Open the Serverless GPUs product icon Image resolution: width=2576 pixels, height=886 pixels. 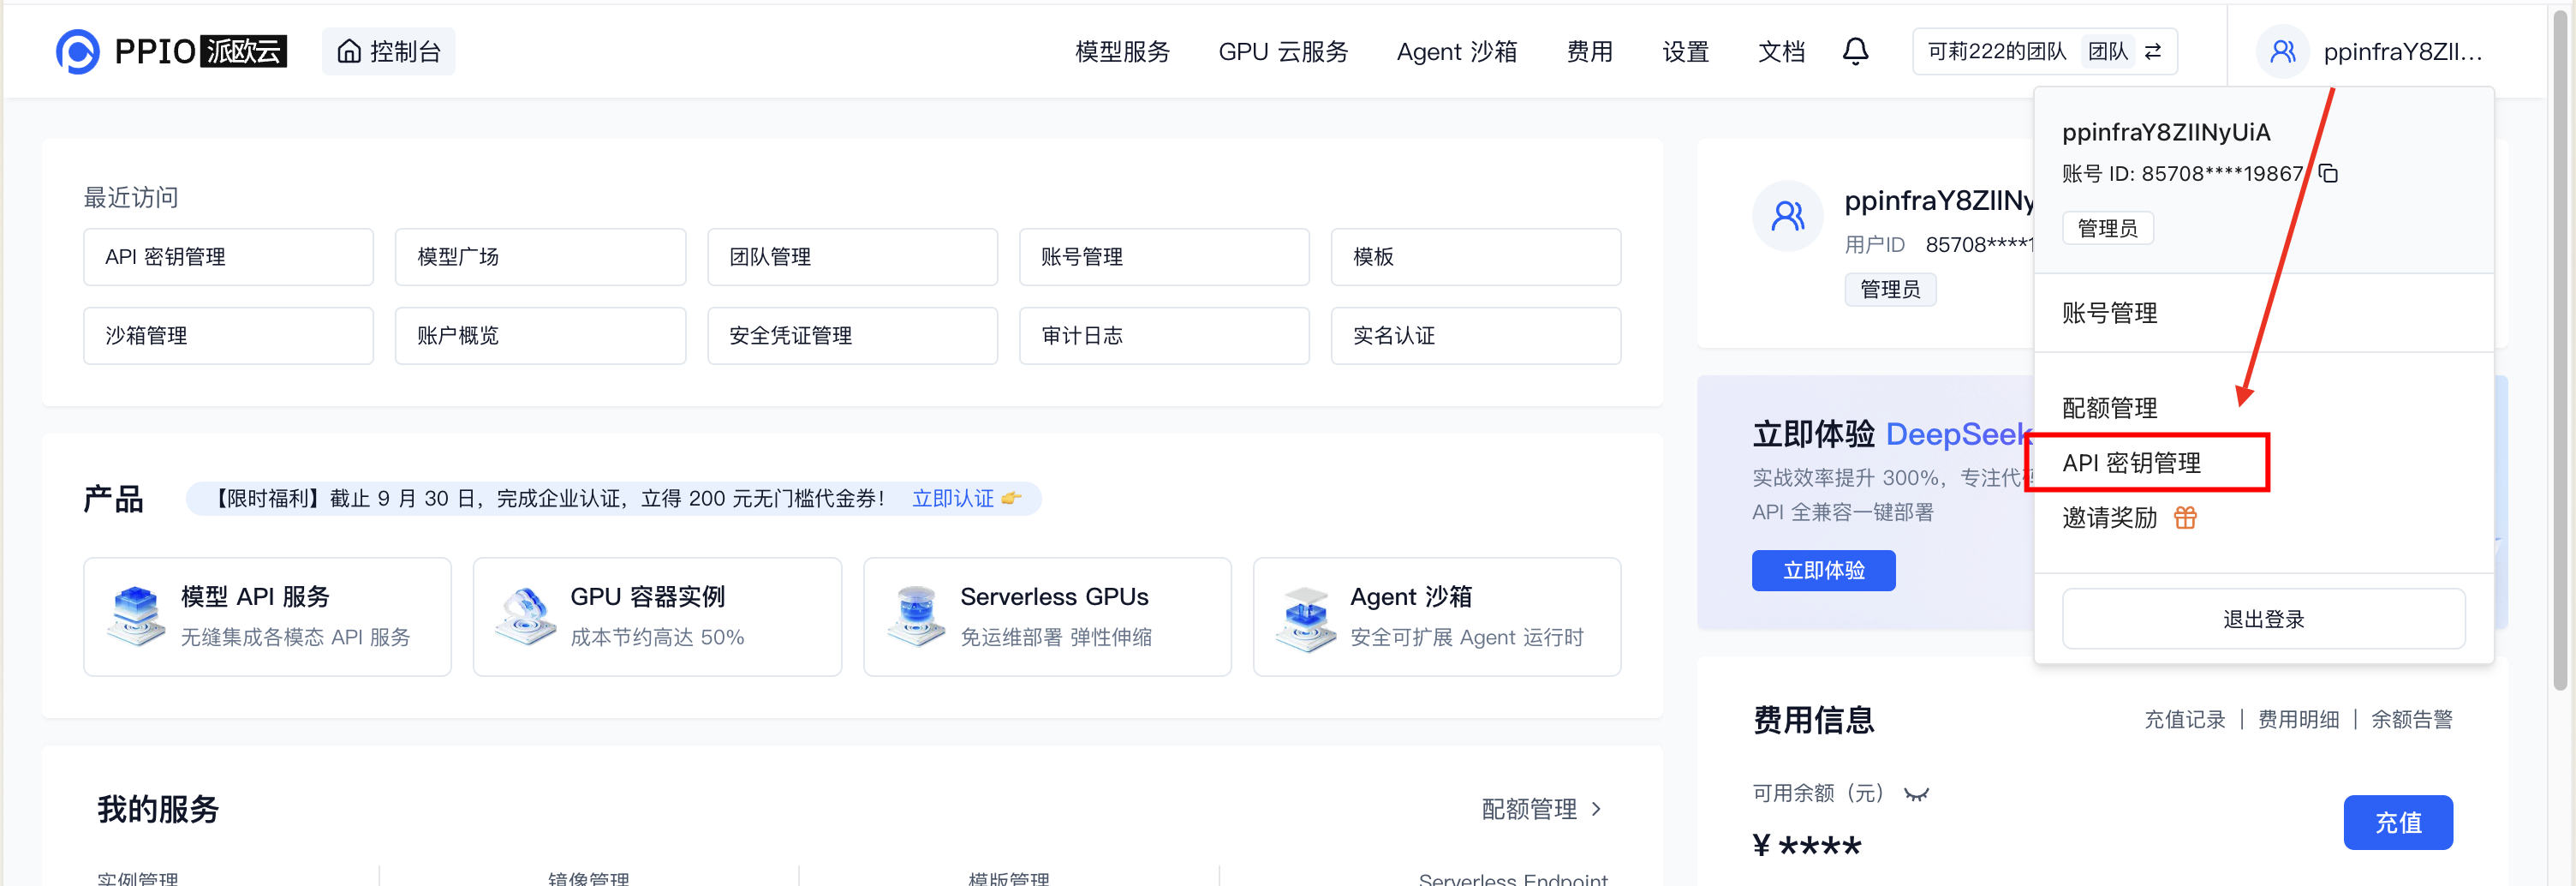915,616
